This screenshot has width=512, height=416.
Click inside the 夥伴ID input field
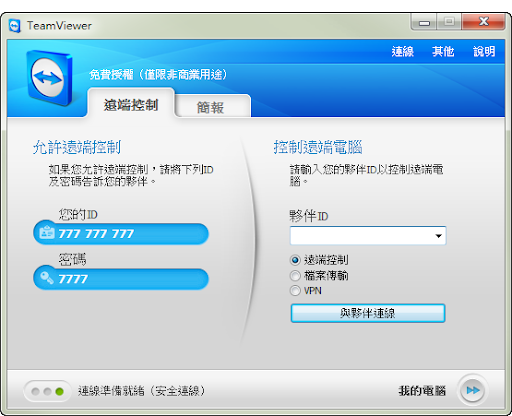pyautogui.click(x=362, y=236)
